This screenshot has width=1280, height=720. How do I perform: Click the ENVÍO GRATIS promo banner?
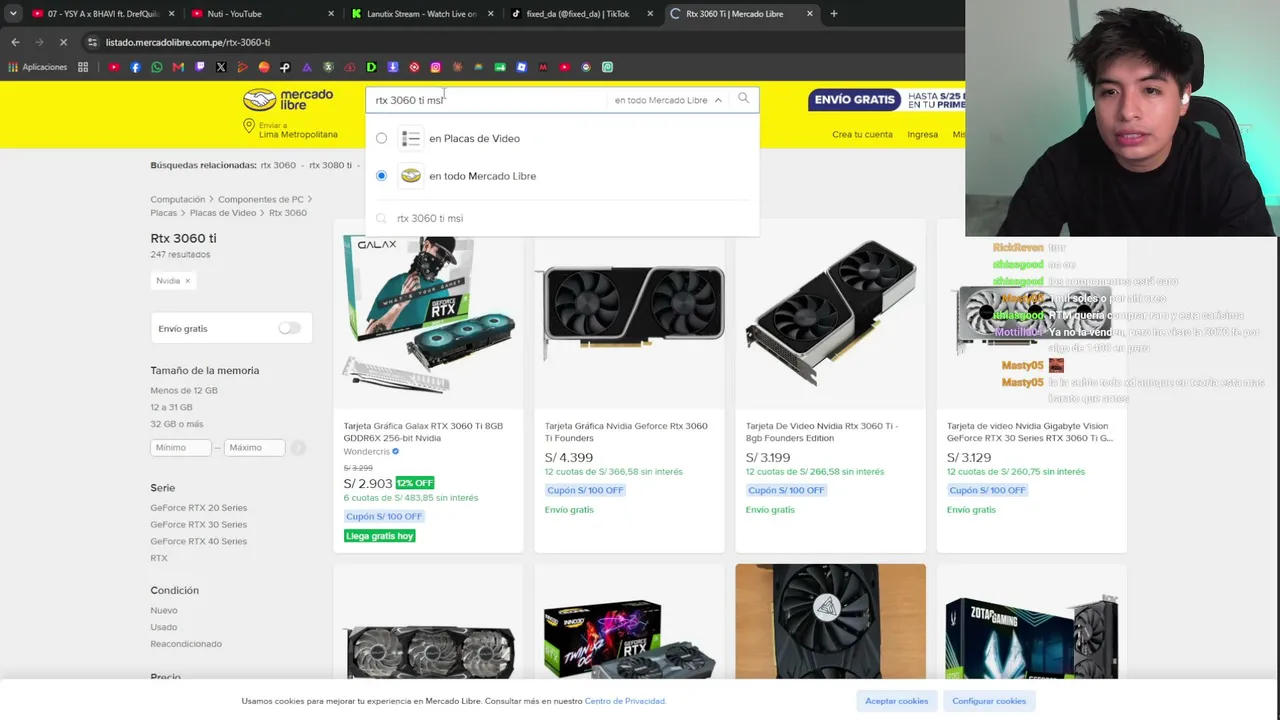pyautogui.click(x=886, y=100)
